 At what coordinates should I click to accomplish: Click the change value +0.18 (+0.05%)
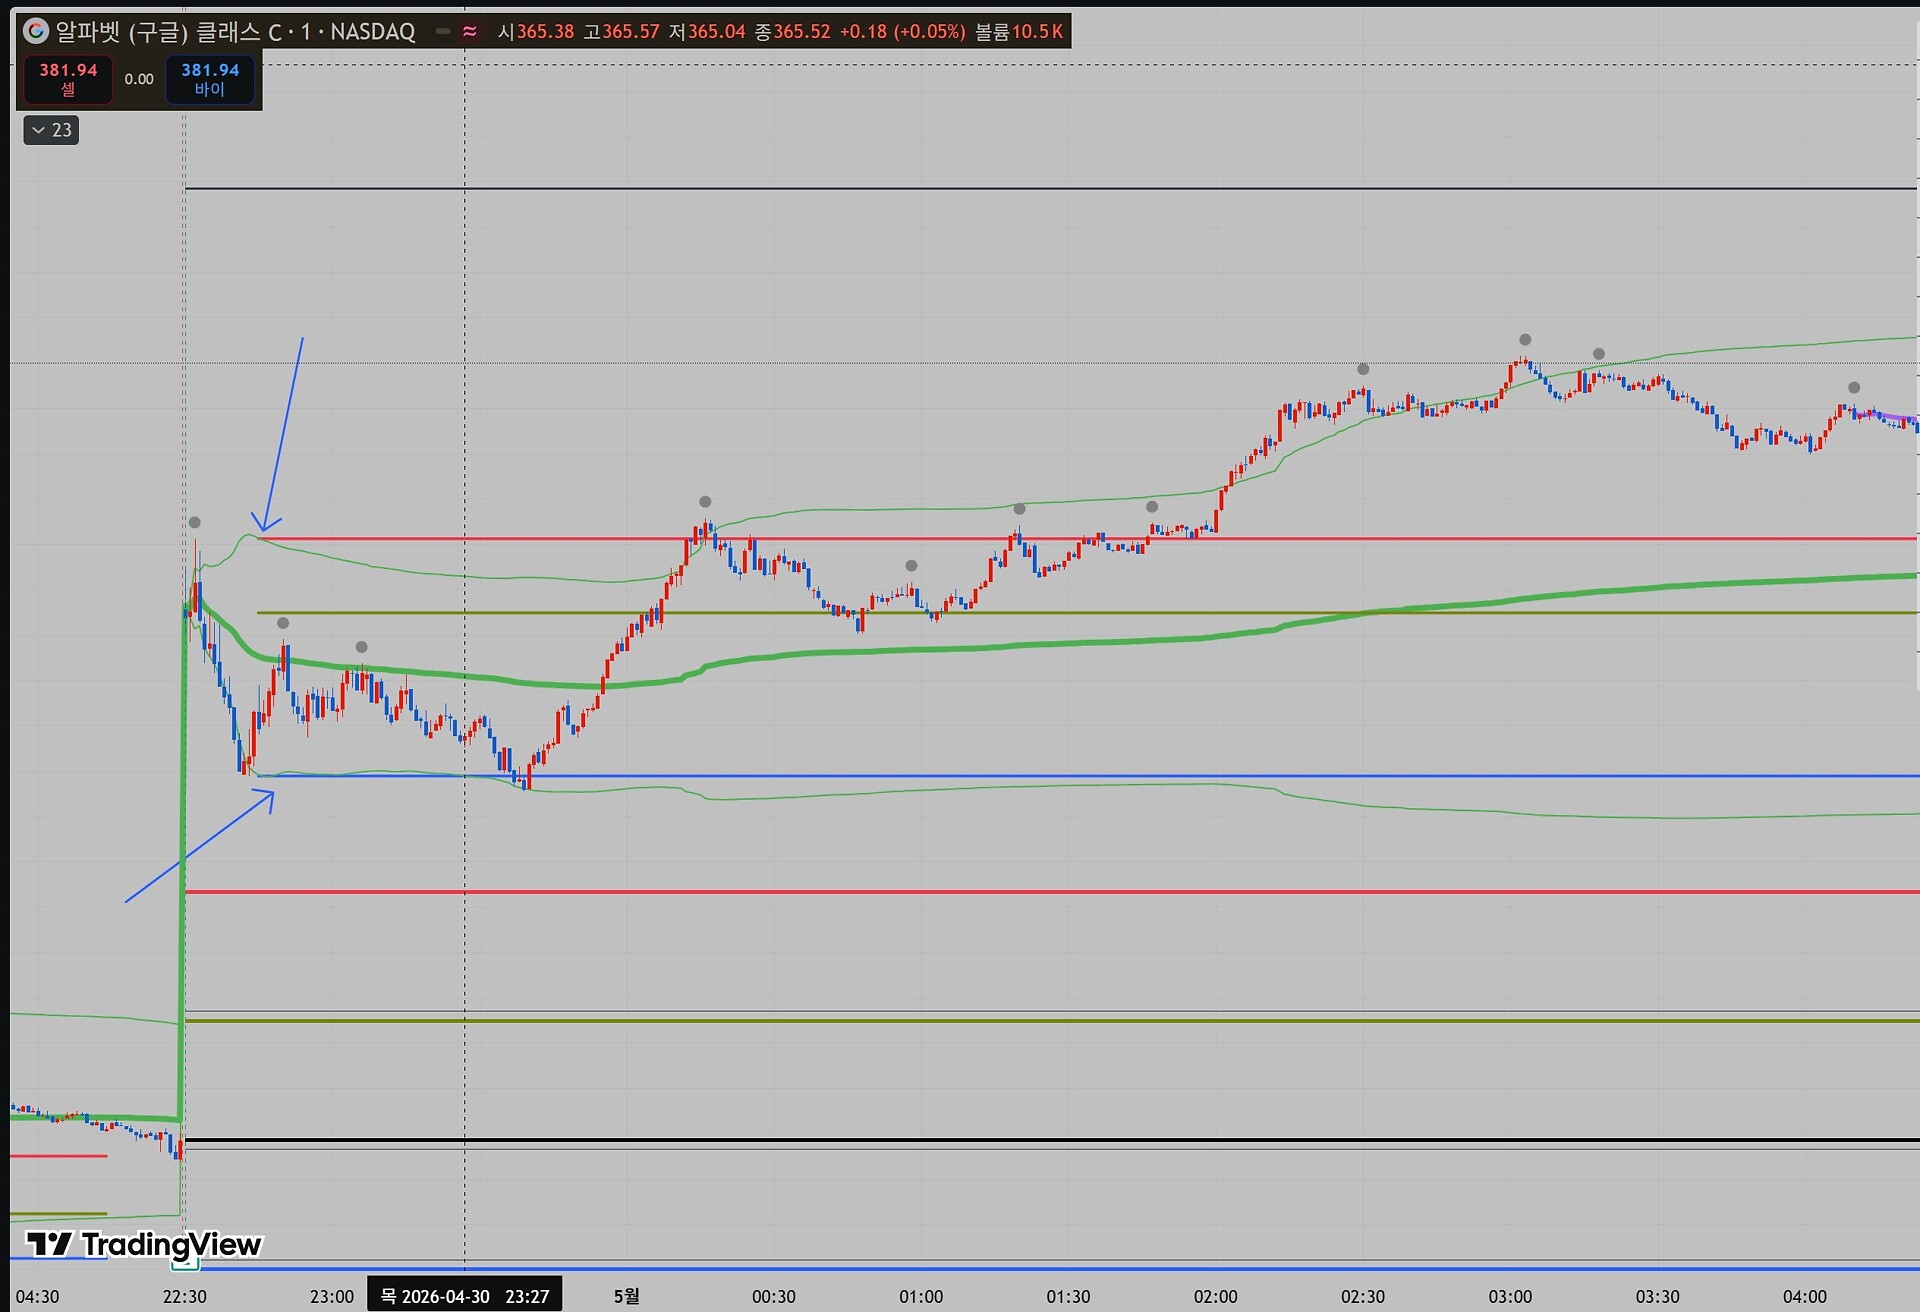(903, 31)
